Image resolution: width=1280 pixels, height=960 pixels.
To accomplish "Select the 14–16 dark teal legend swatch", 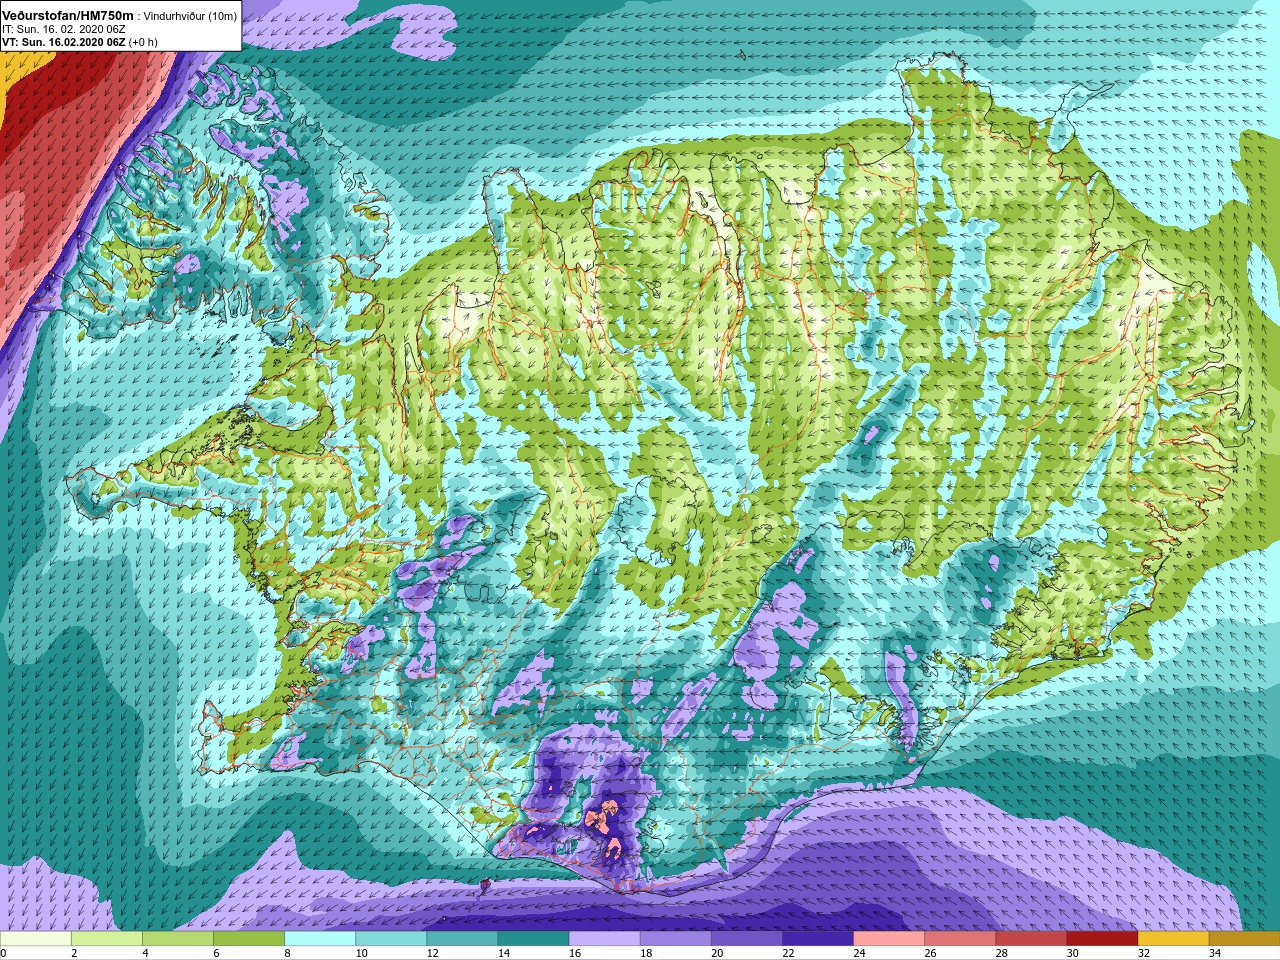I will tap(533, 939).
